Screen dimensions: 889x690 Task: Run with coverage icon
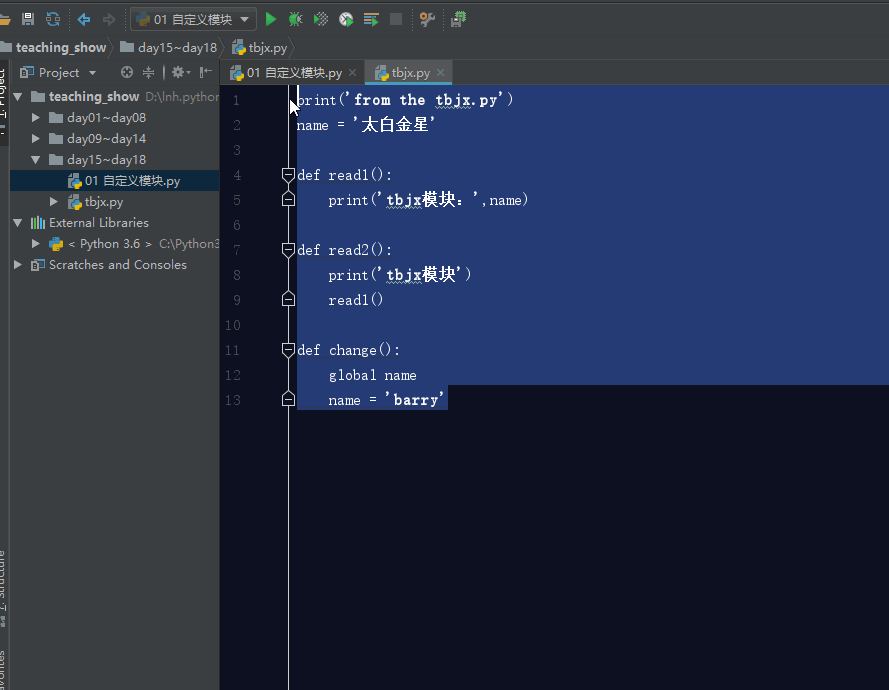321,19
